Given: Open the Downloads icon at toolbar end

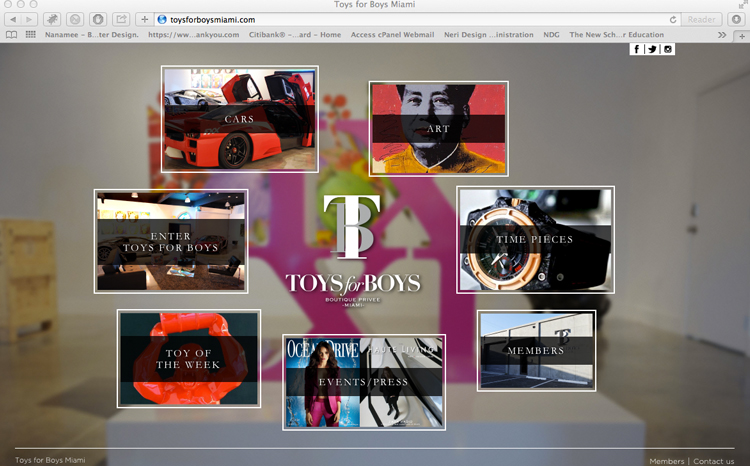Looking at the screenshot, I should (736, 20).
